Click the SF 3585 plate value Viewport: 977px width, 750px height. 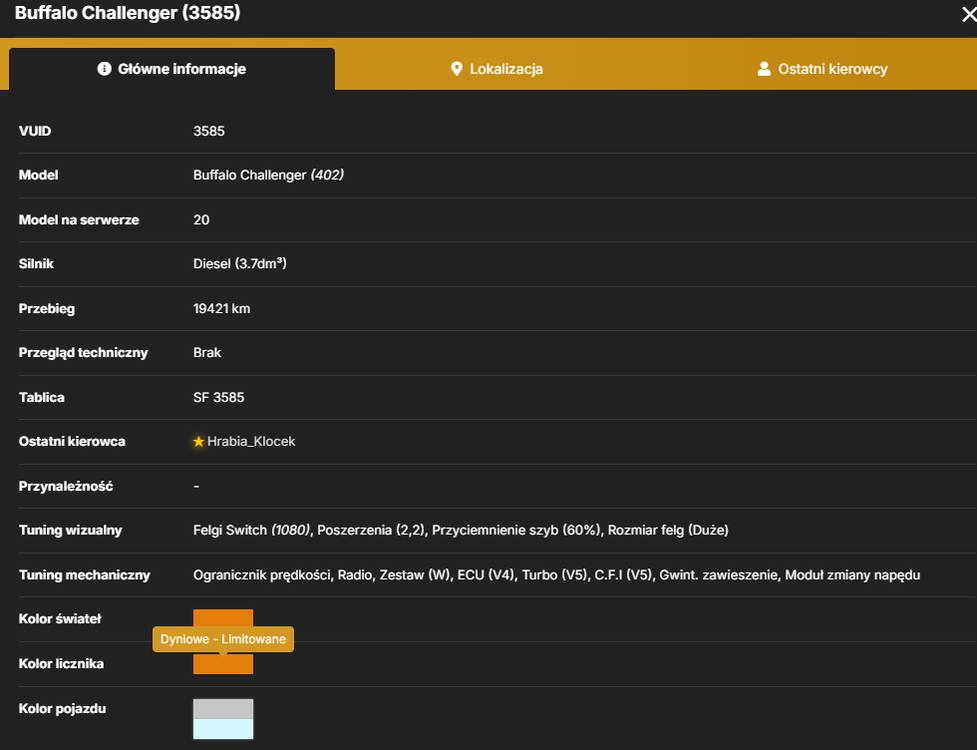pyautogui.click(x=219, y=397)
